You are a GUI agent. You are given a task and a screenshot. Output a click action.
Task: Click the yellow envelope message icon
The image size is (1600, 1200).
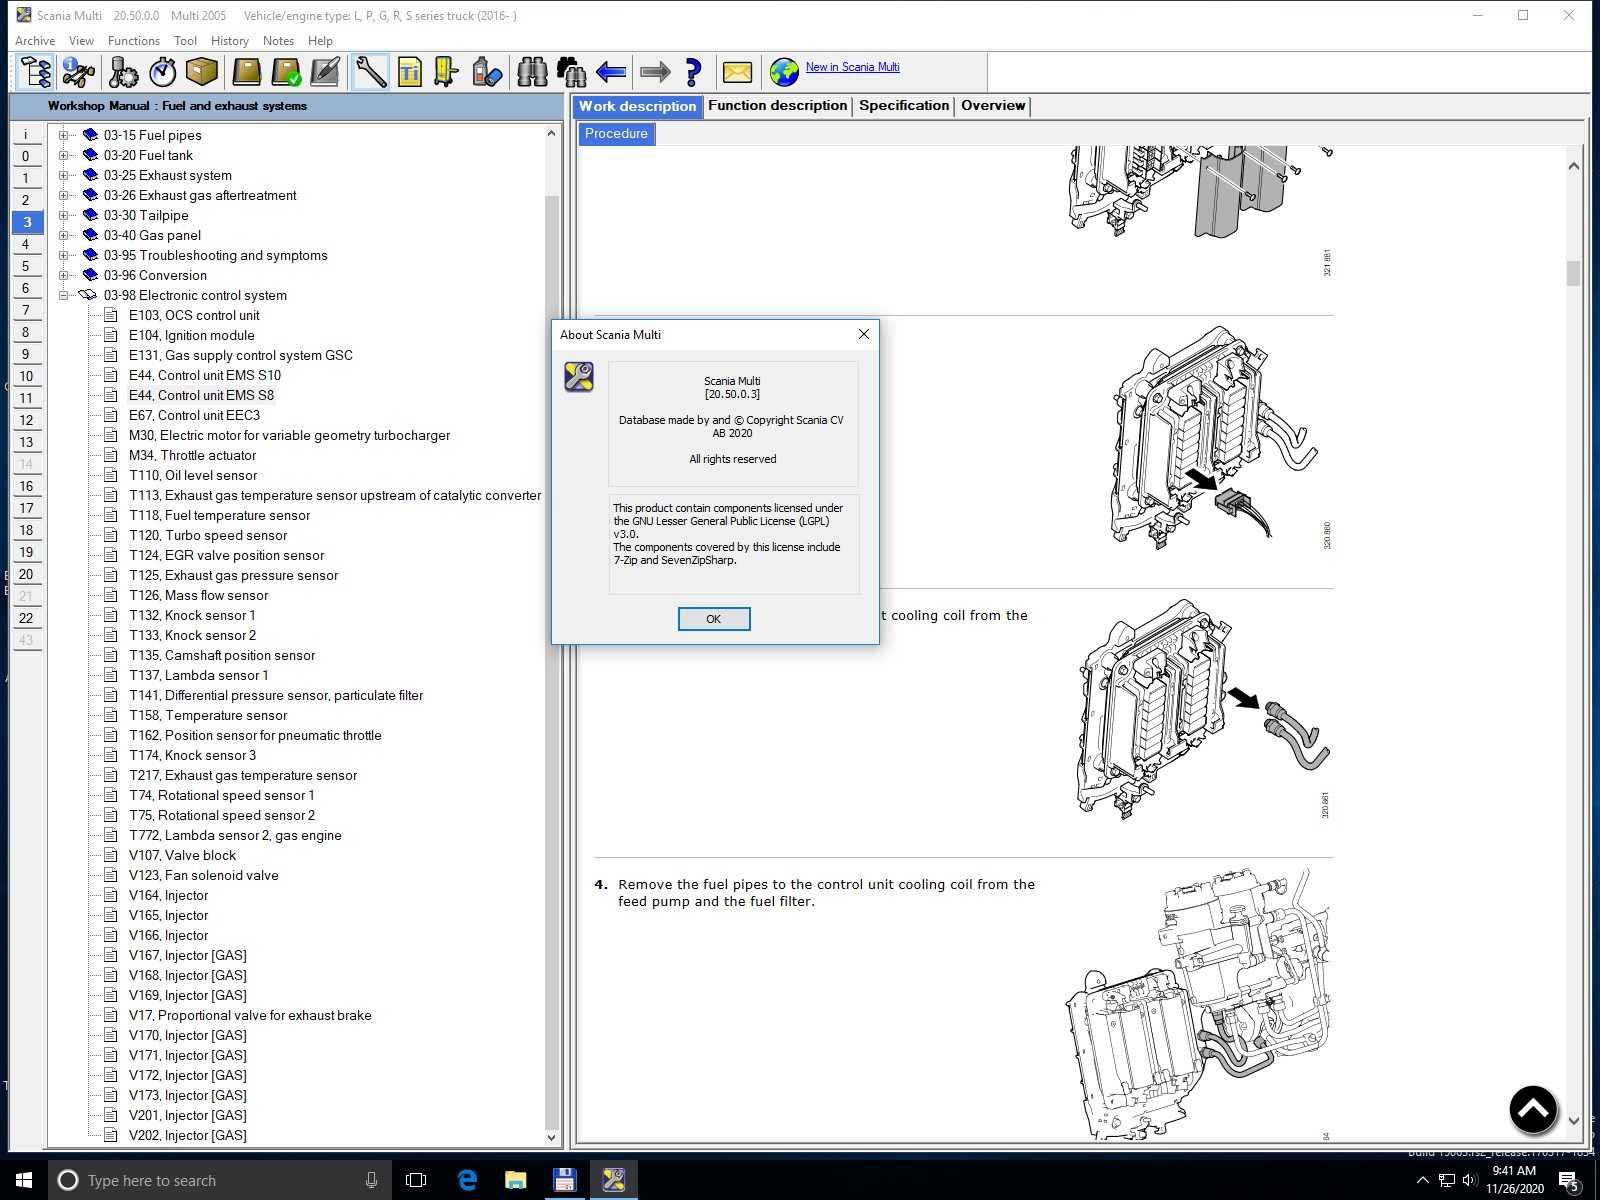point(737,72)
